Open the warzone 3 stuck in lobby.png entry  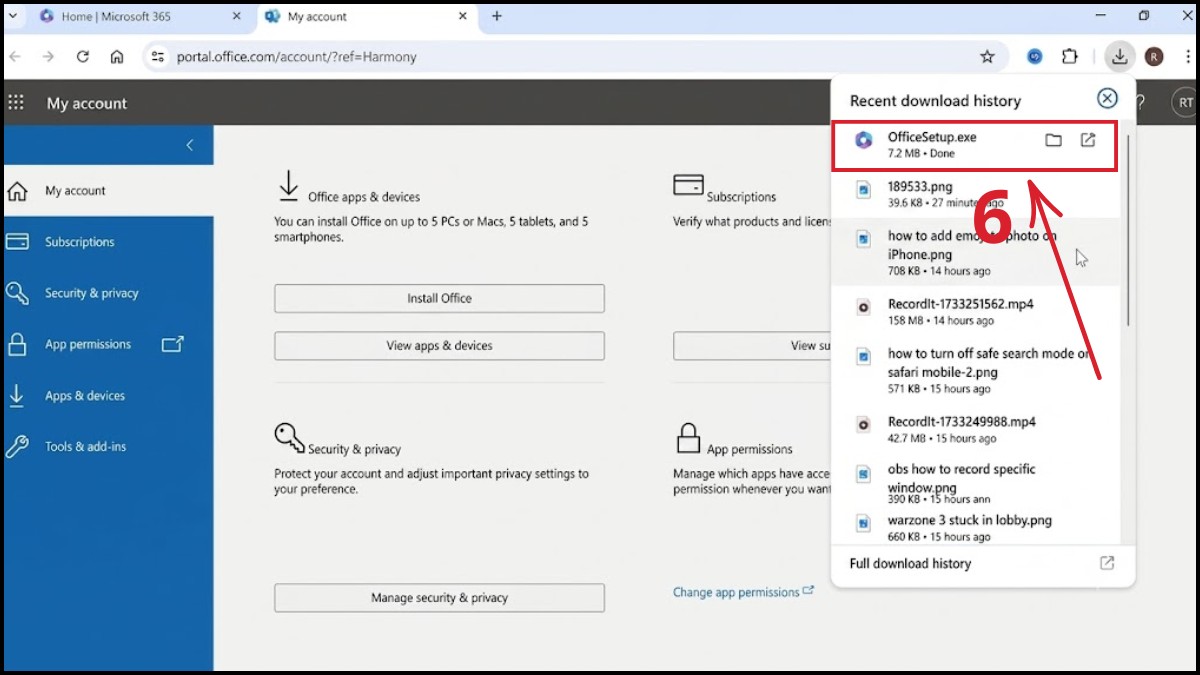[975, 527]
